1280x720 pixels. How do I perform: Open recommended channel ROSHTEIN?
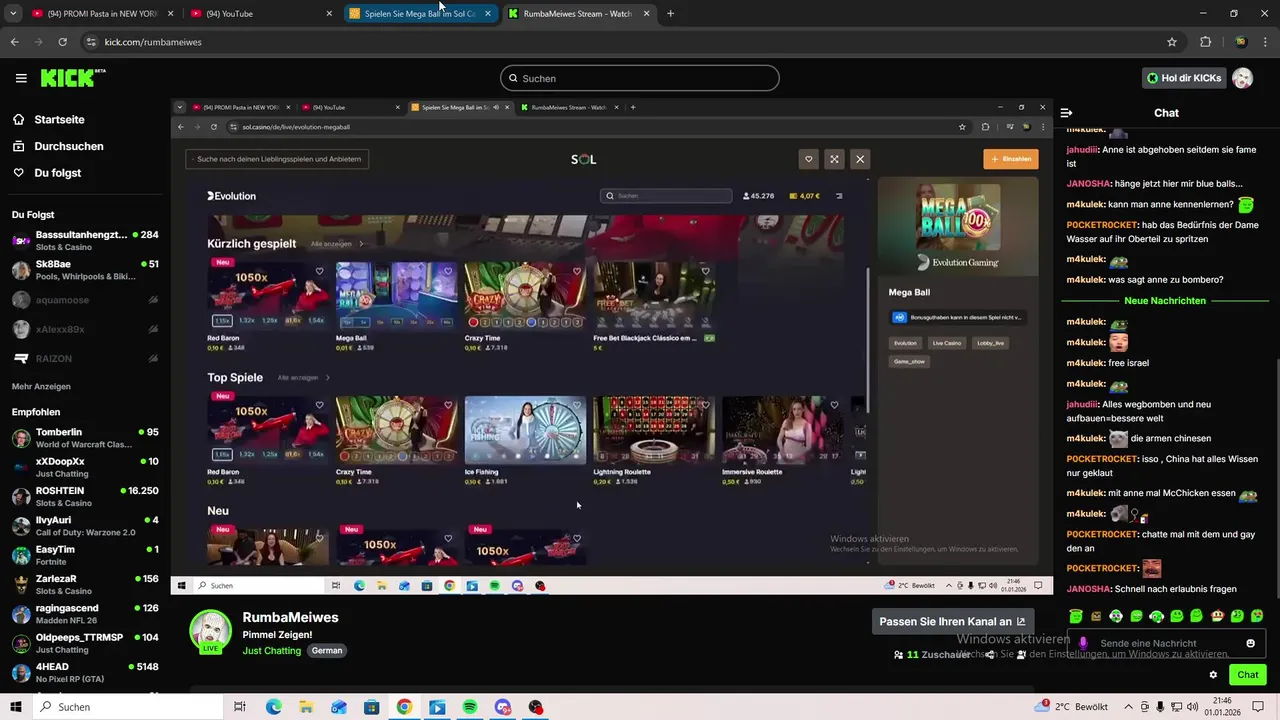click(x=85, y=496)
